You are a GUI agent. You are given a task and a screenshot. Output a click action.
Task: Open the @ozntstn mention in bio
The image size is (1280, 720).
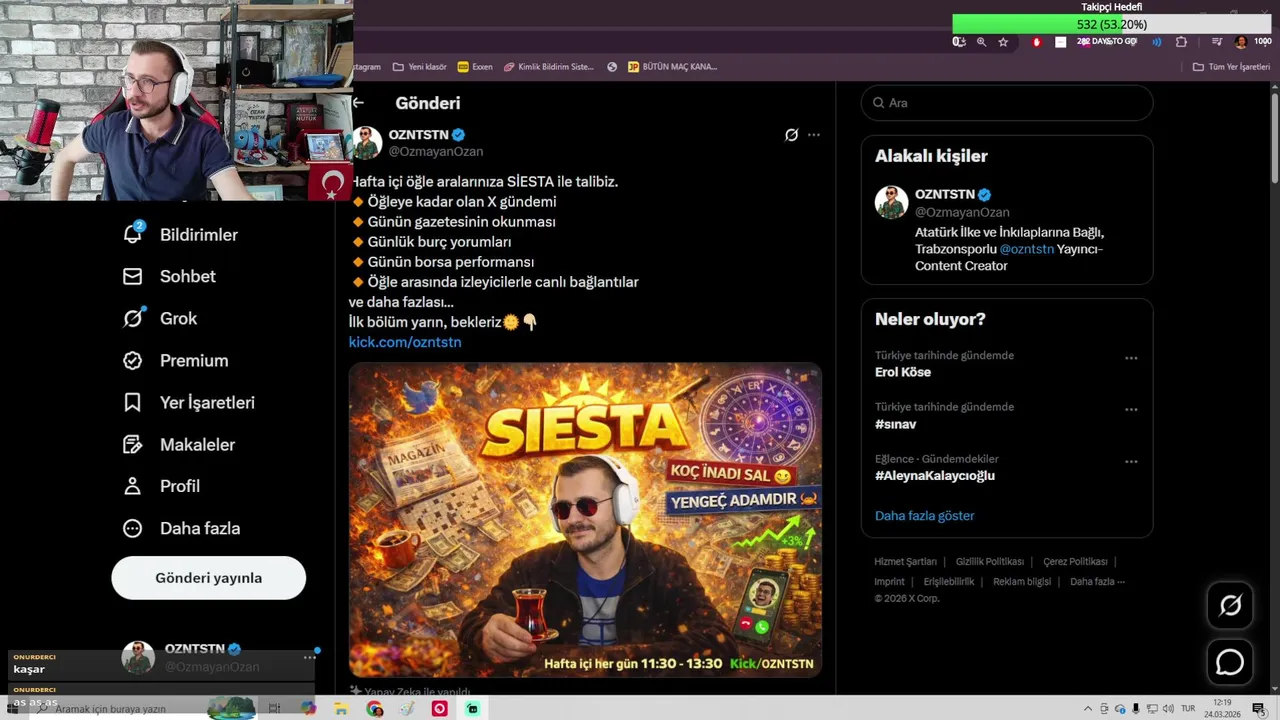pyautogui.click(x=1027, y=249)
